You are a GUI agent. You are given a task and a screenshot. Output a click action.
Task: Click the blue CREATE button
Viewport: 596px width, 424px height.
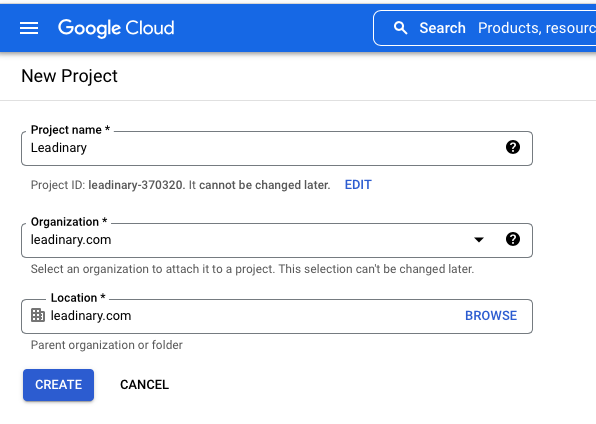click(59, 385)
